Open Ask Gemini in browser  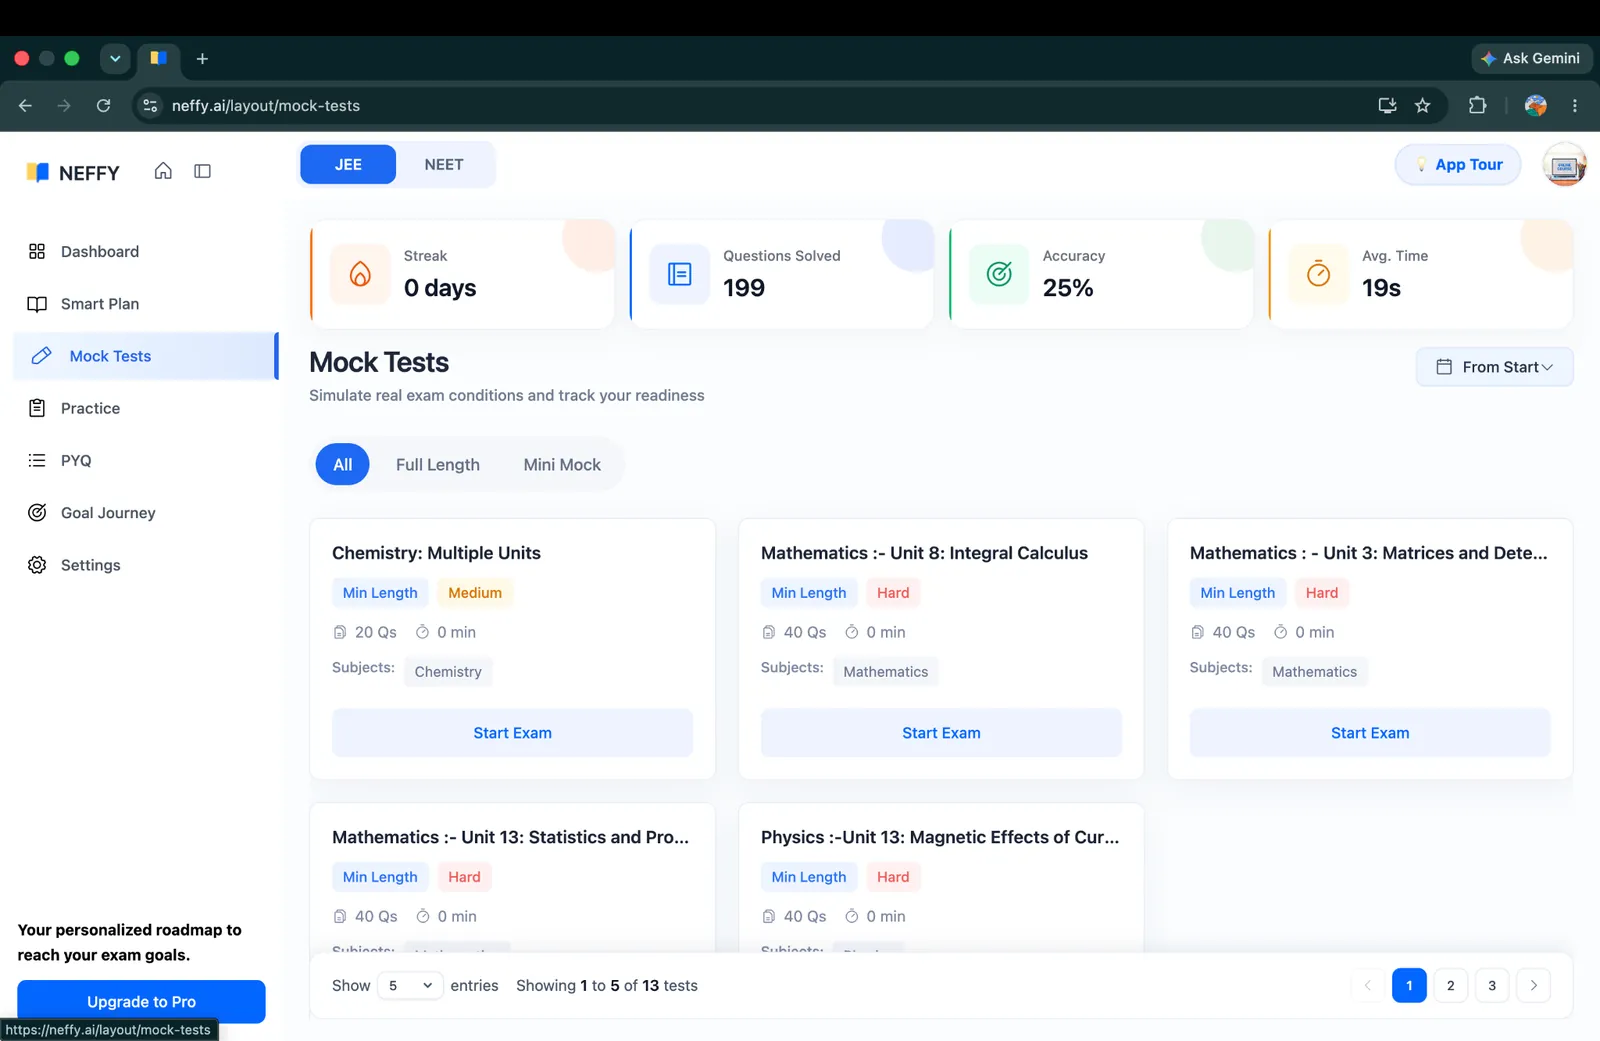(1531, 58)
